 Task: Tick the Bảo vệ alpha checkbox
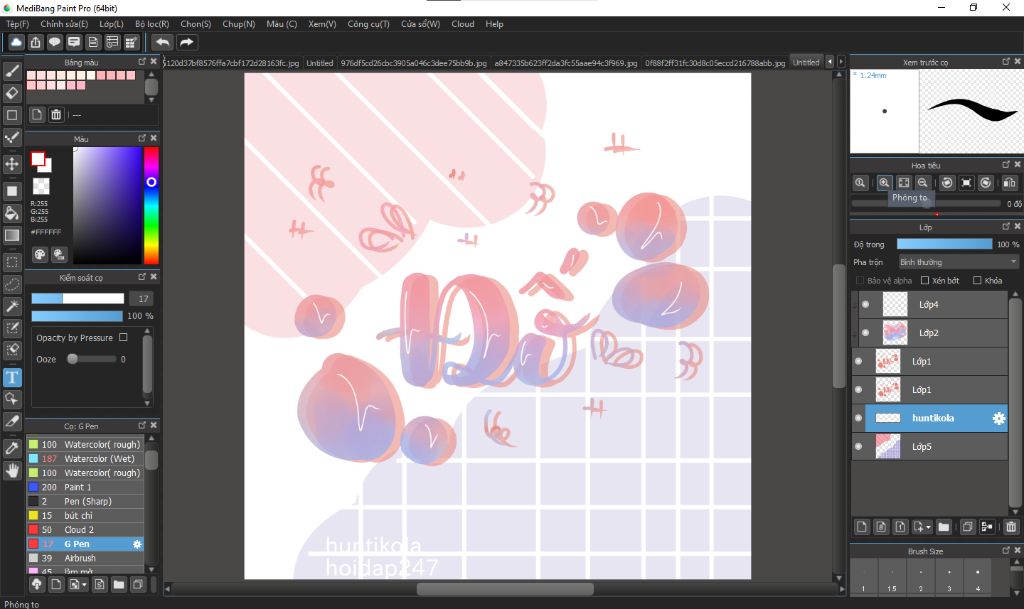pos(859,281)
